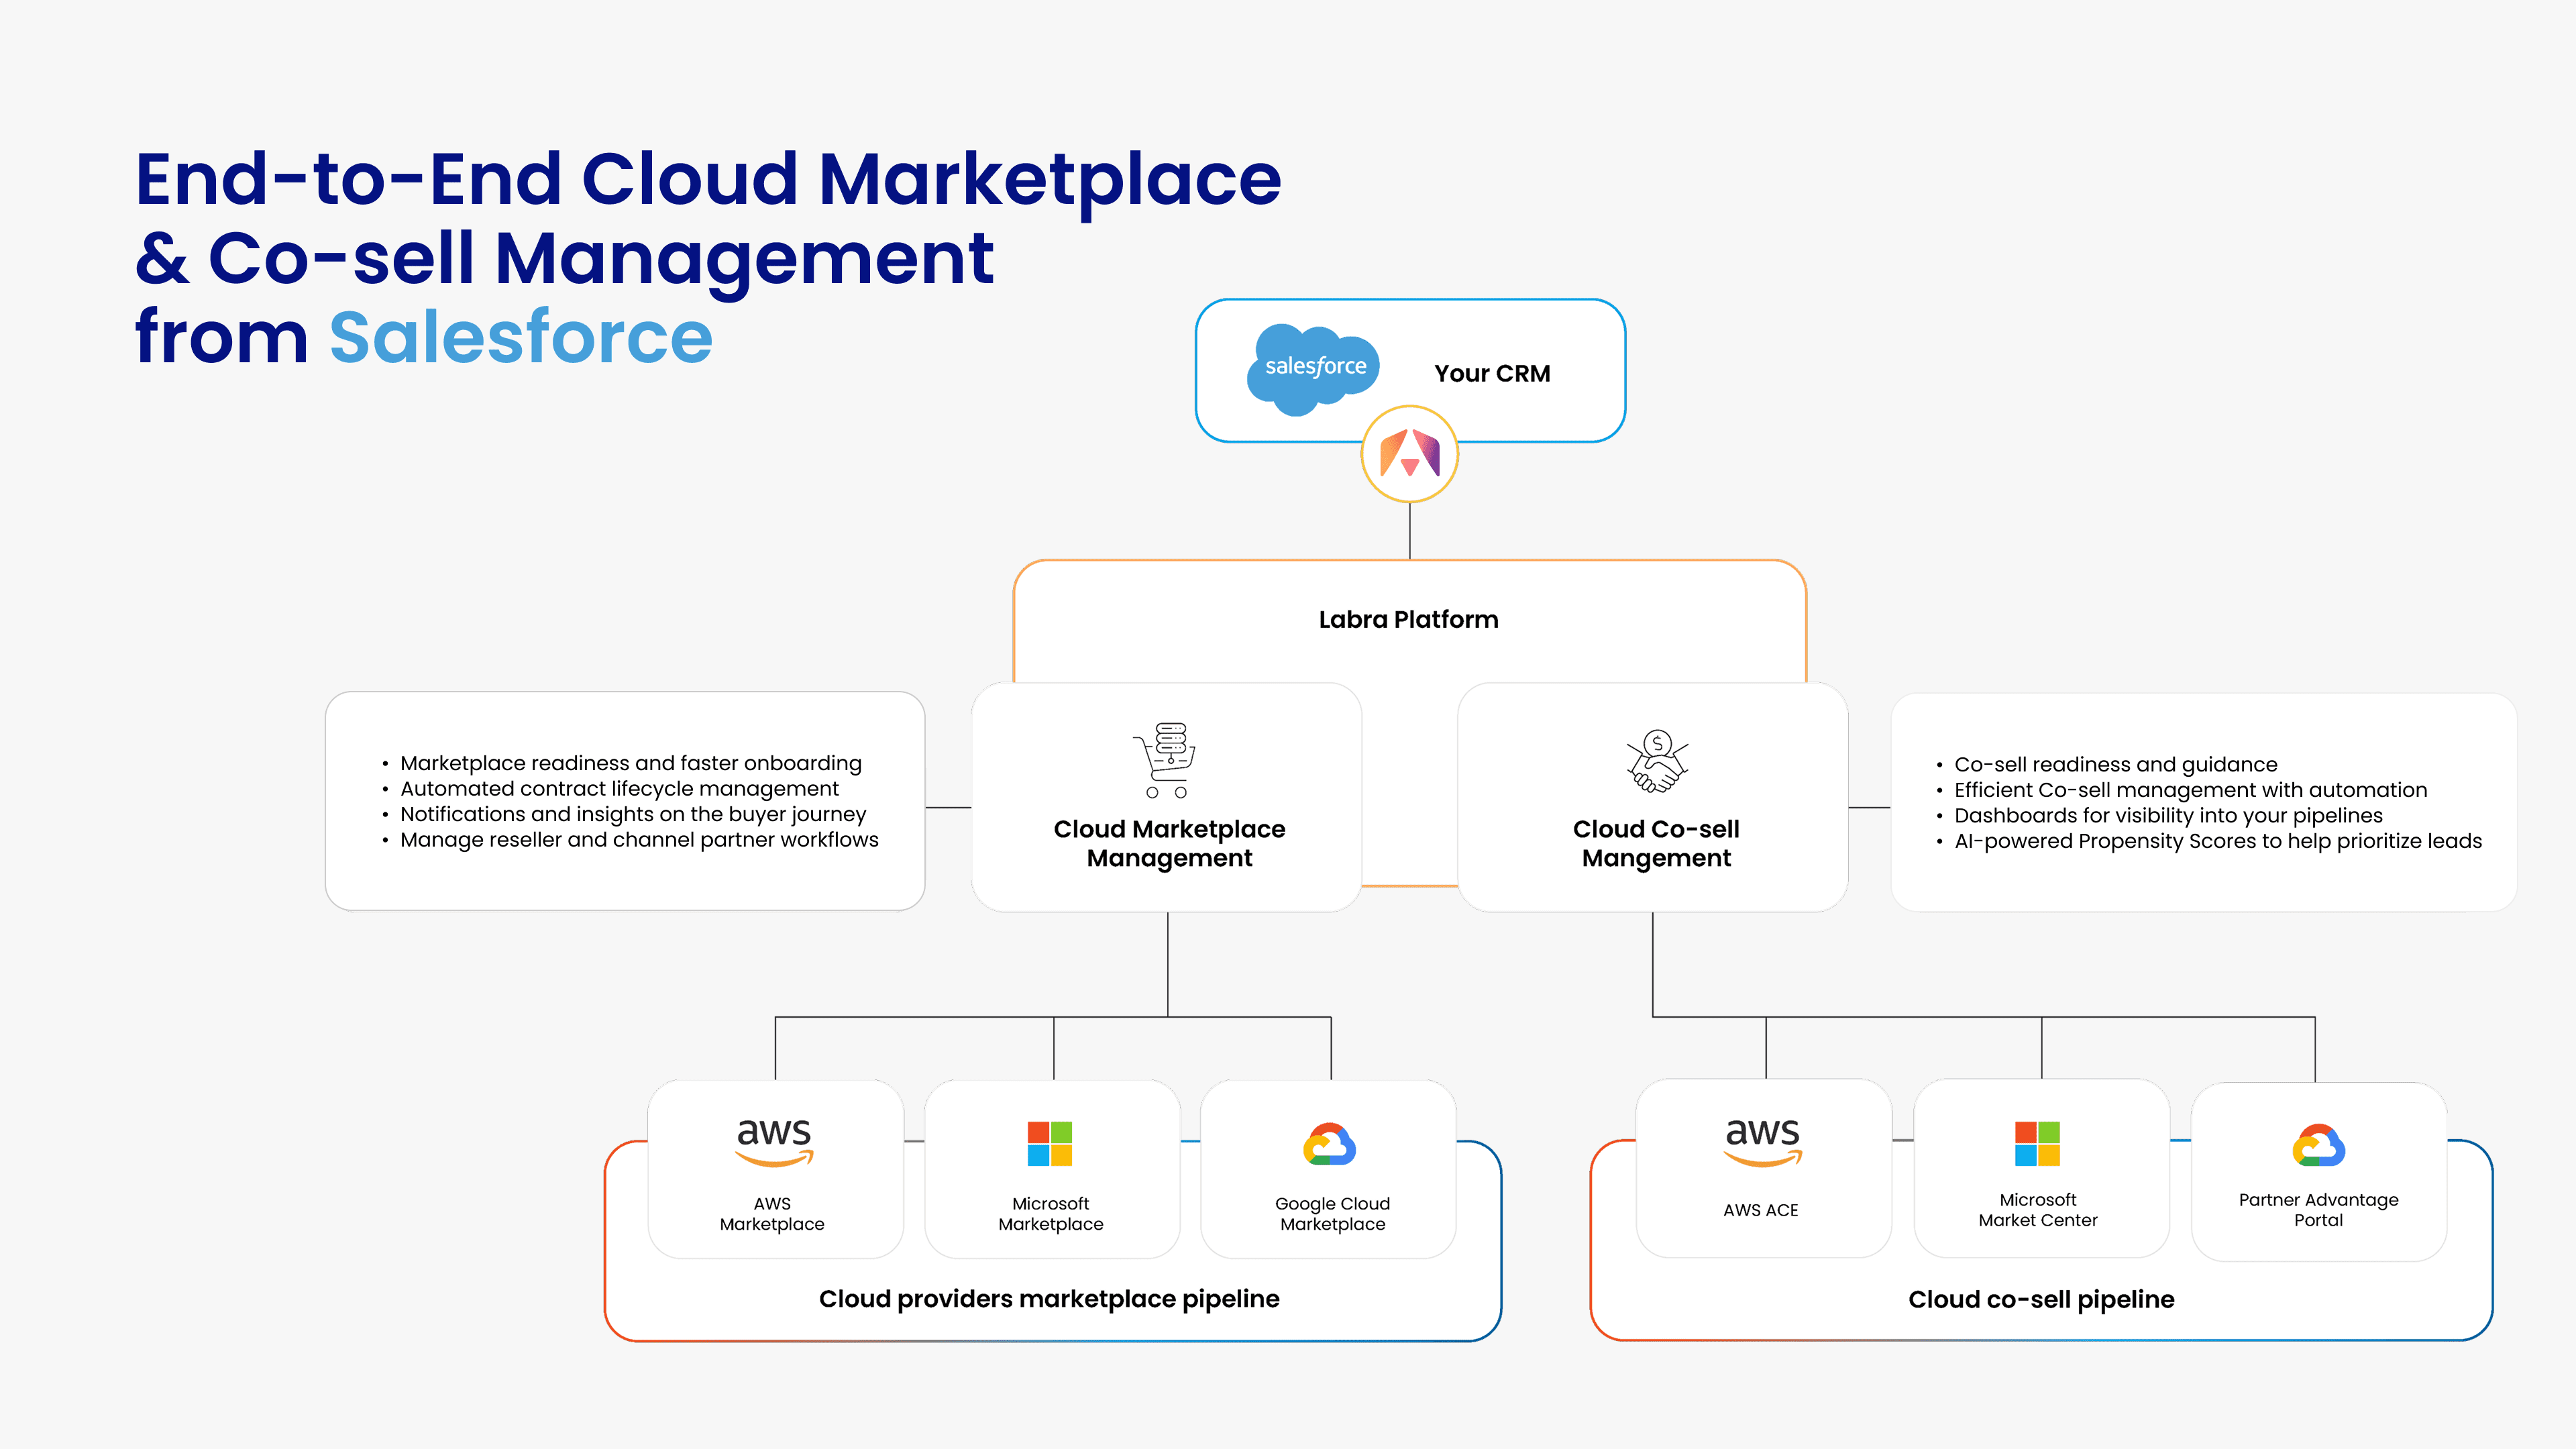Click the handshake co-sell icon
The width and height of the screenshot is (2576, 1449).
(x=1657, y=761)
